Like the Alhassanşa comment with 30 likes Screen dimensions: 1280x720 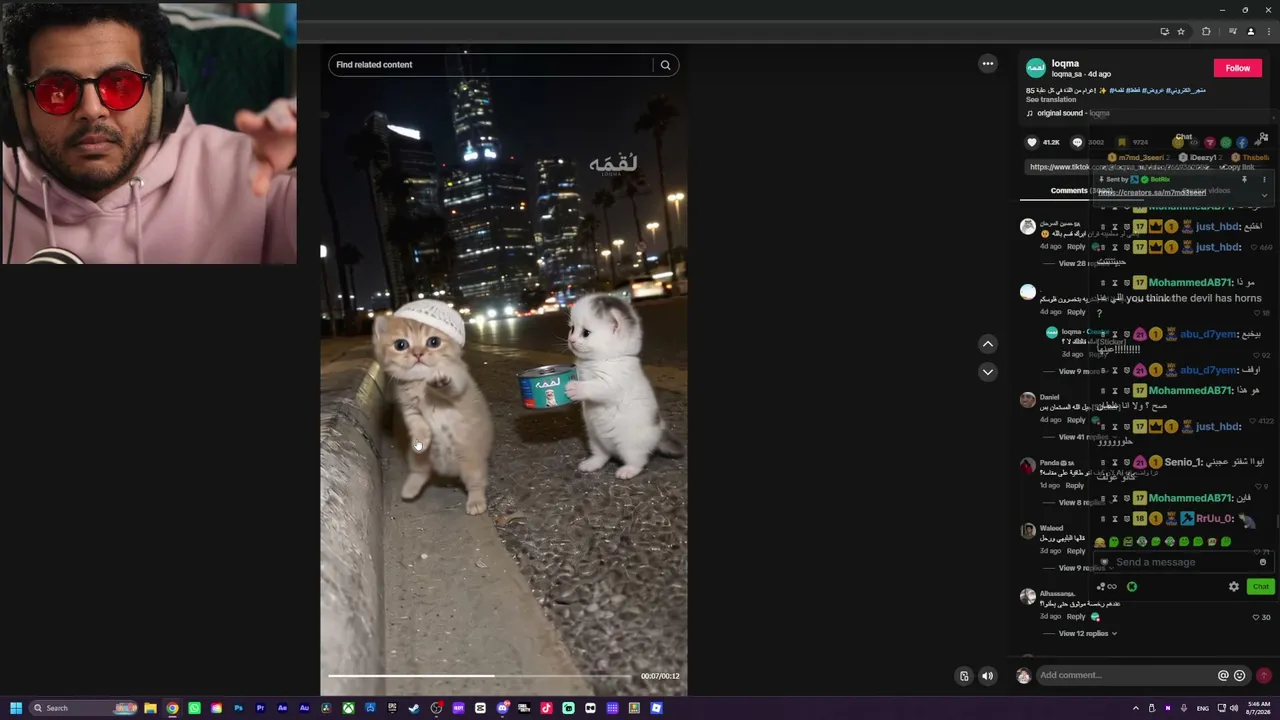pyautogui.click(x=1256, y=617)
